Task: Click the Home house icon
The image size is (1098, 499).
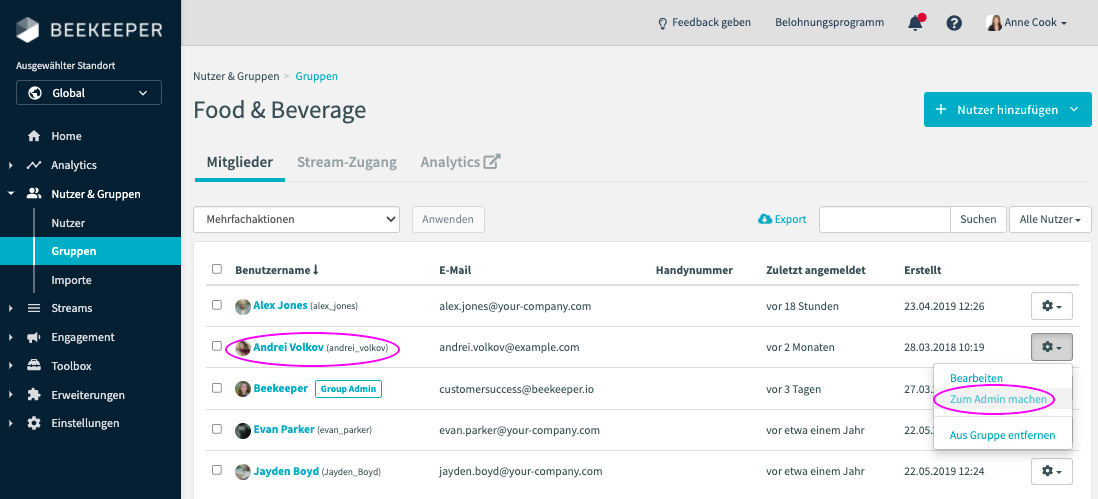Action: tap(34, 136)
